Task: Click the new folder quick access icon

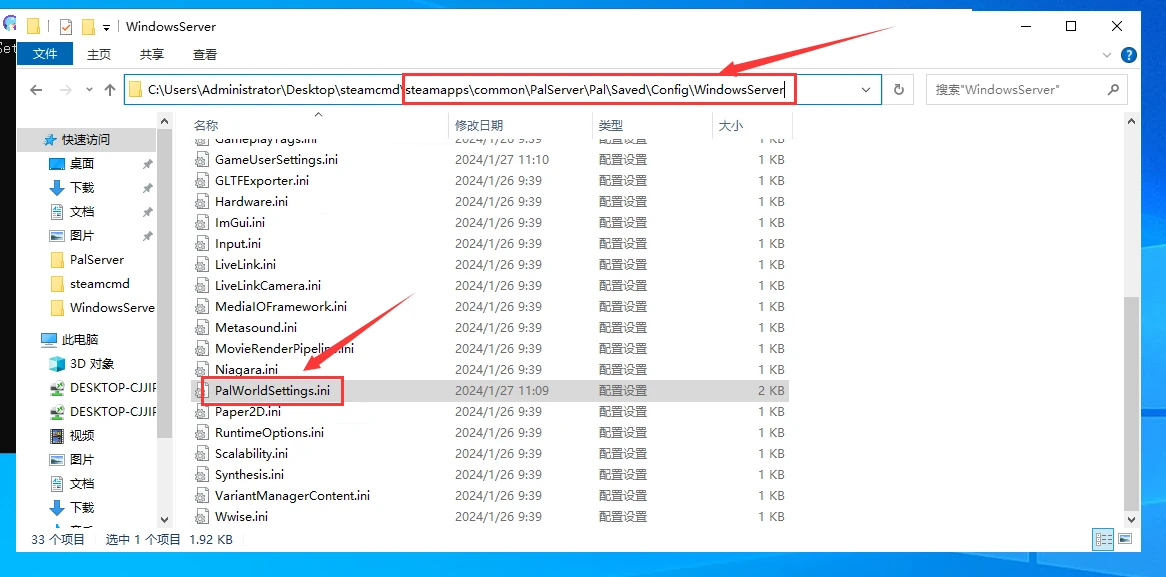Action: click(x=88, y=27)
